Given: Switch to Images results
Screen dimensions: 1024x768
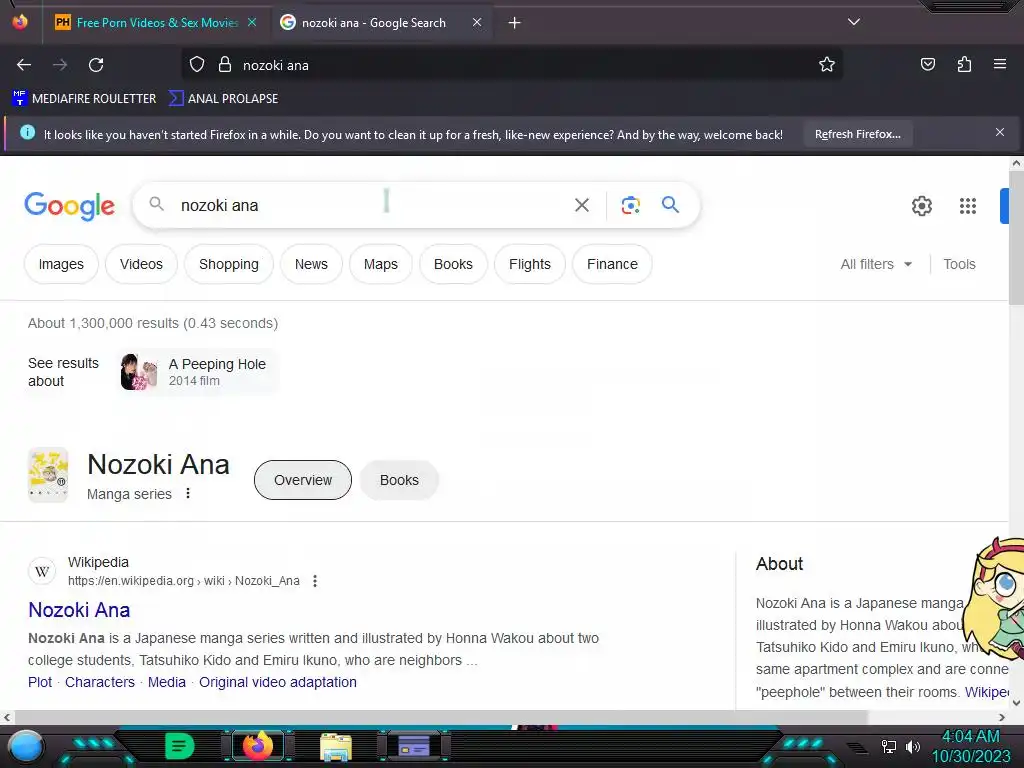Looking at the screenshot, I should pyautogui.click(x=61, y=264).
